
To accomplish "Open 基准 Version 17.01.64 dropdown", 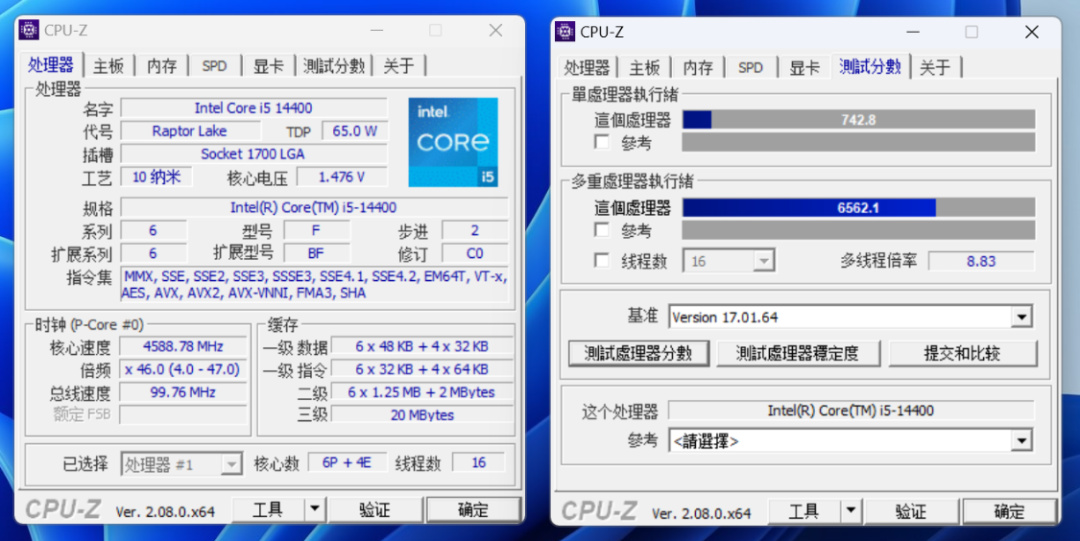I will point(851,317).
